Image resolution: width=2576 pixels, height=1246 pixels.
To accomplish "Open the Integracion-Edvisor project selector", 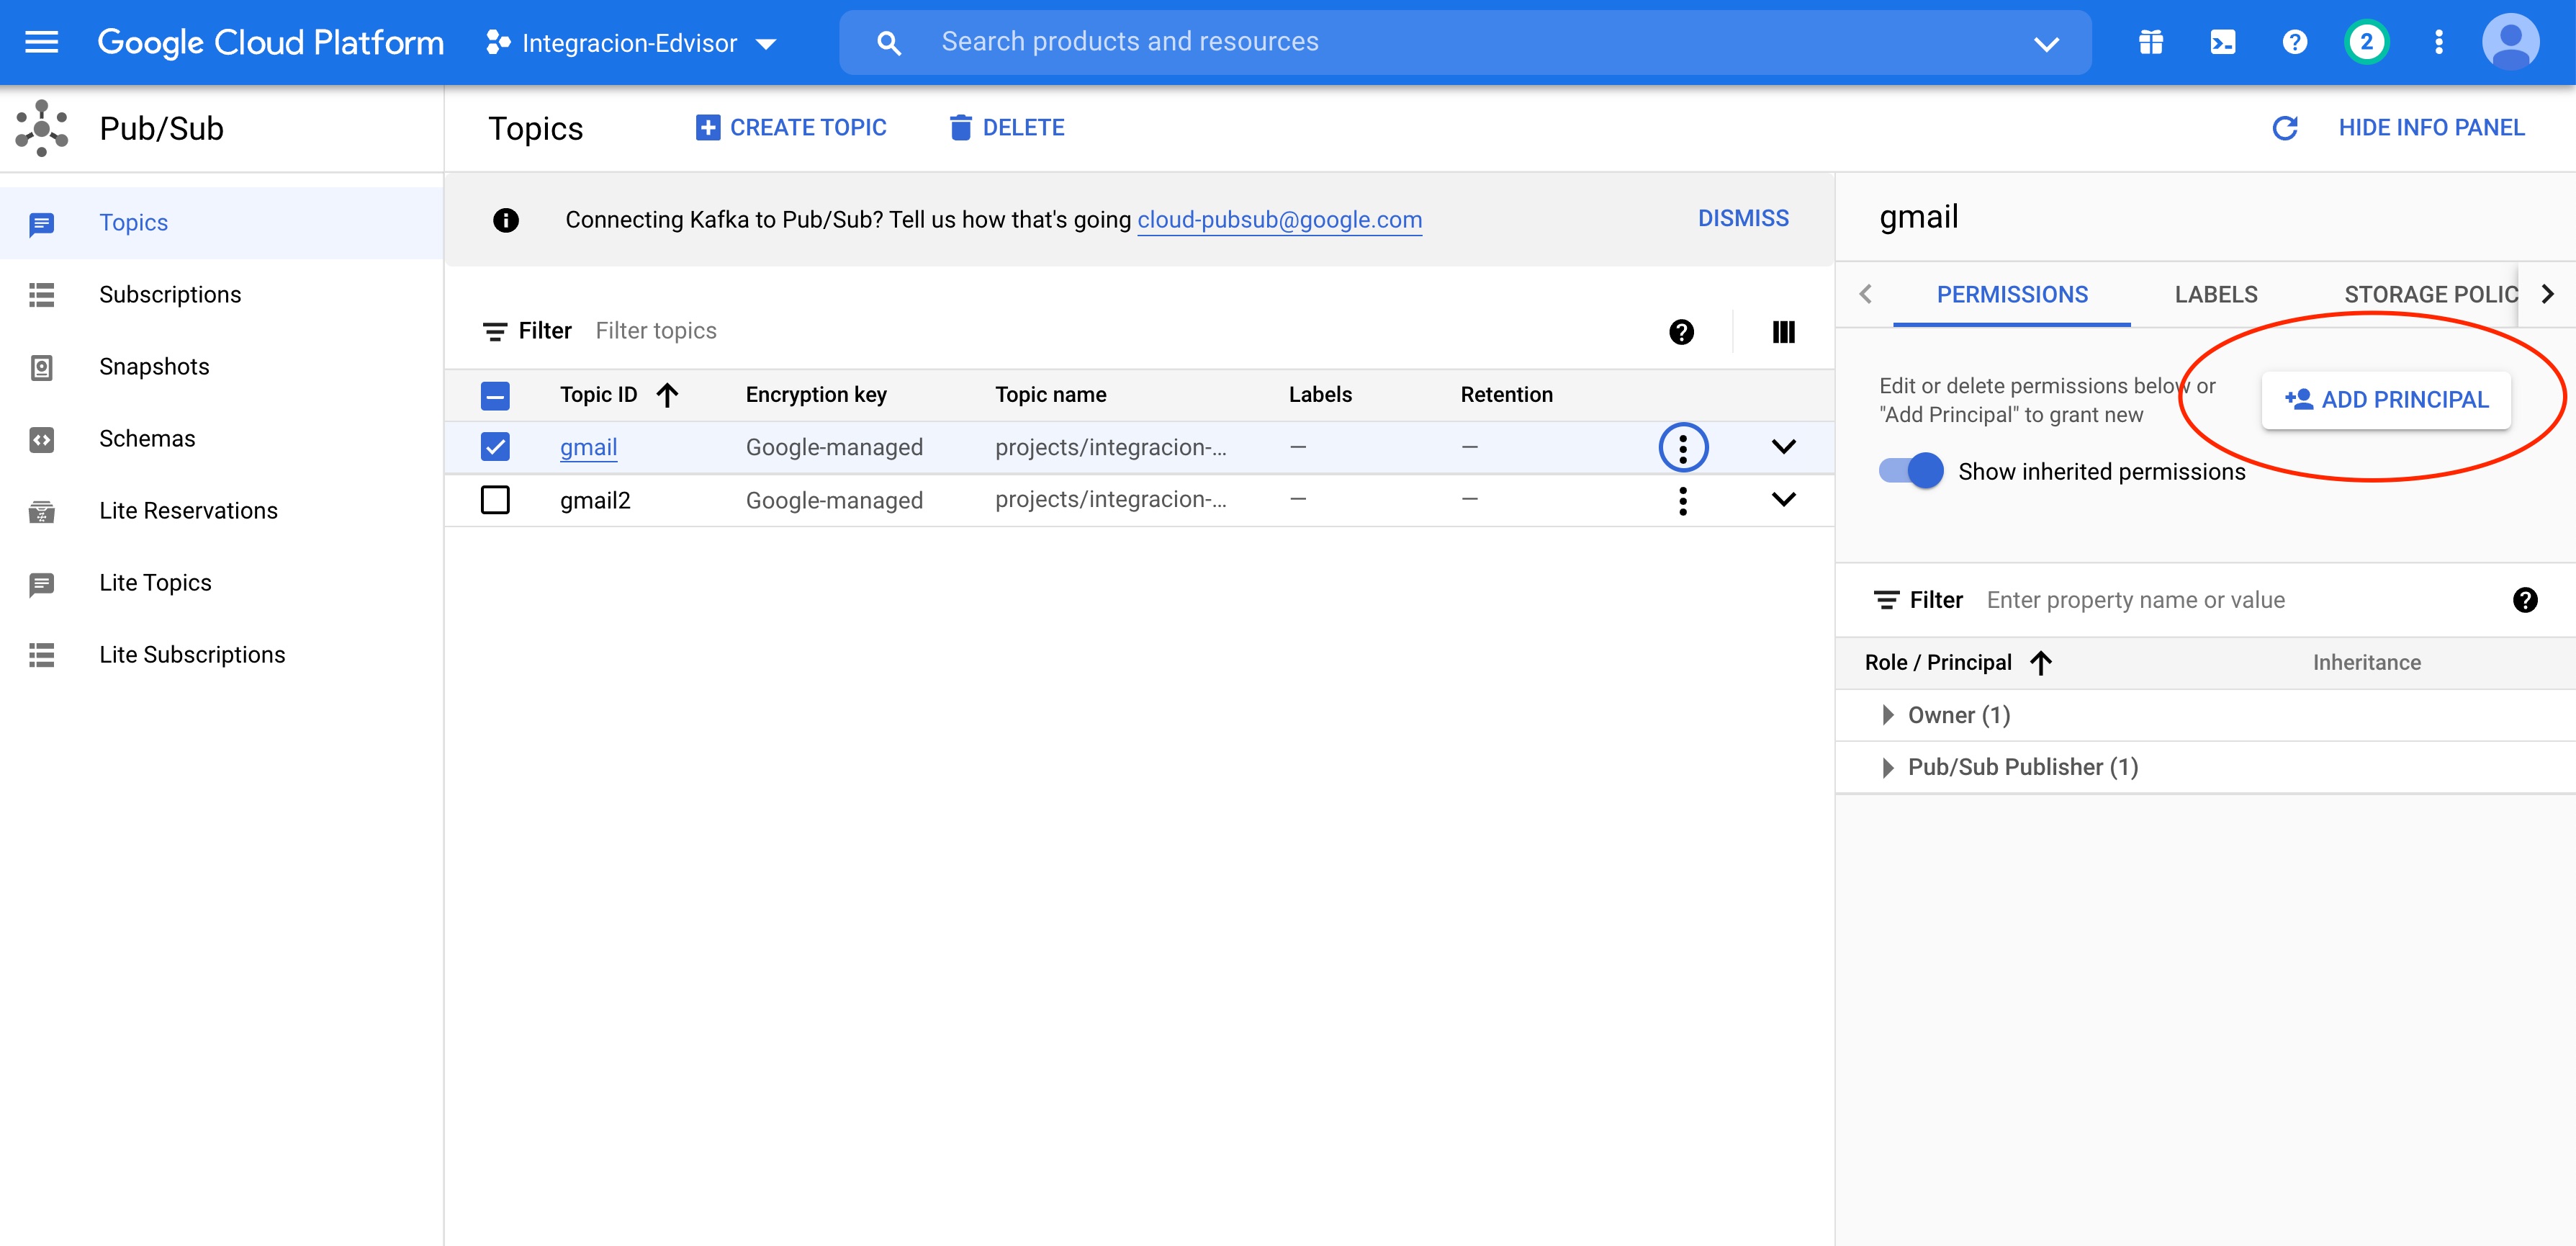I will (631, 43).
